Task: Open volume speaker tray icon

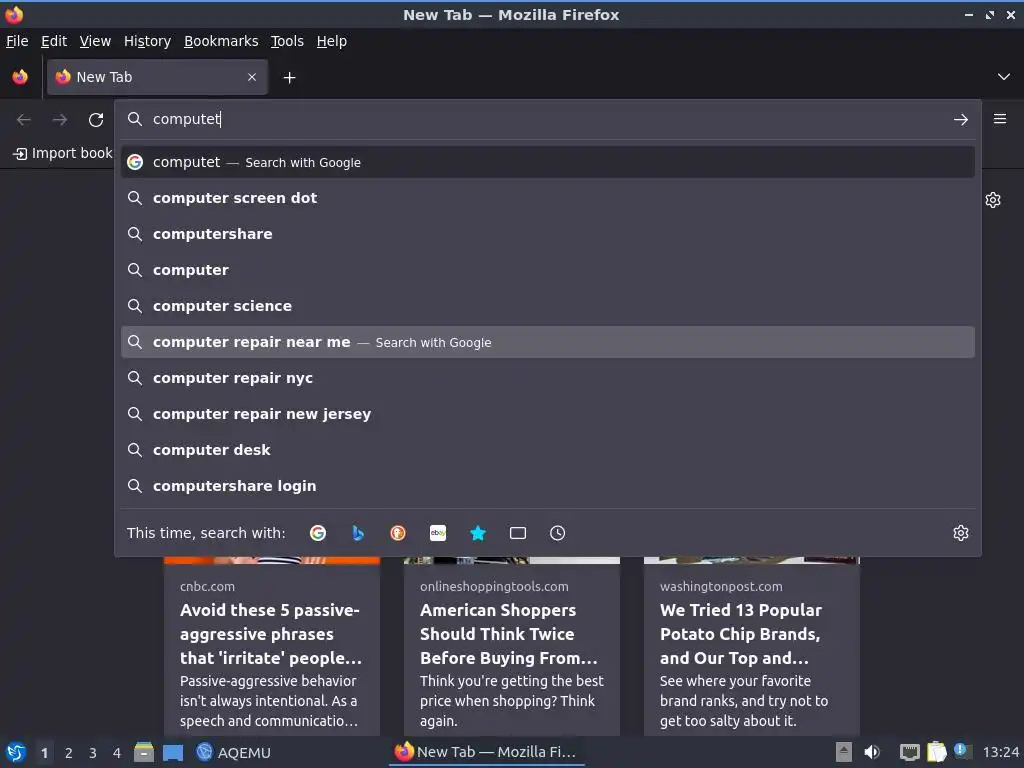Action: point(872,752)
